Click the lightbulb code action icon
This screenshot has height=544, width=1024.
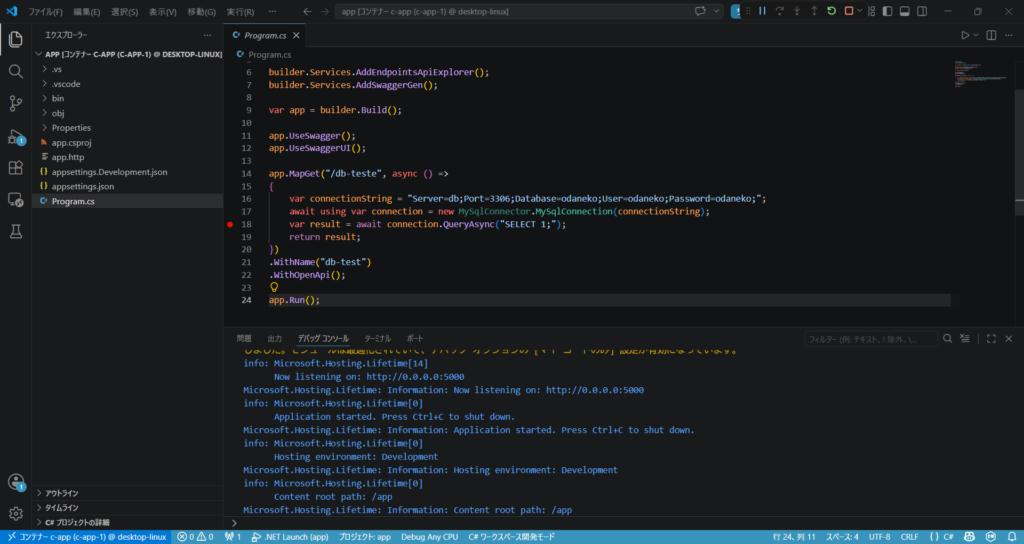274,287
